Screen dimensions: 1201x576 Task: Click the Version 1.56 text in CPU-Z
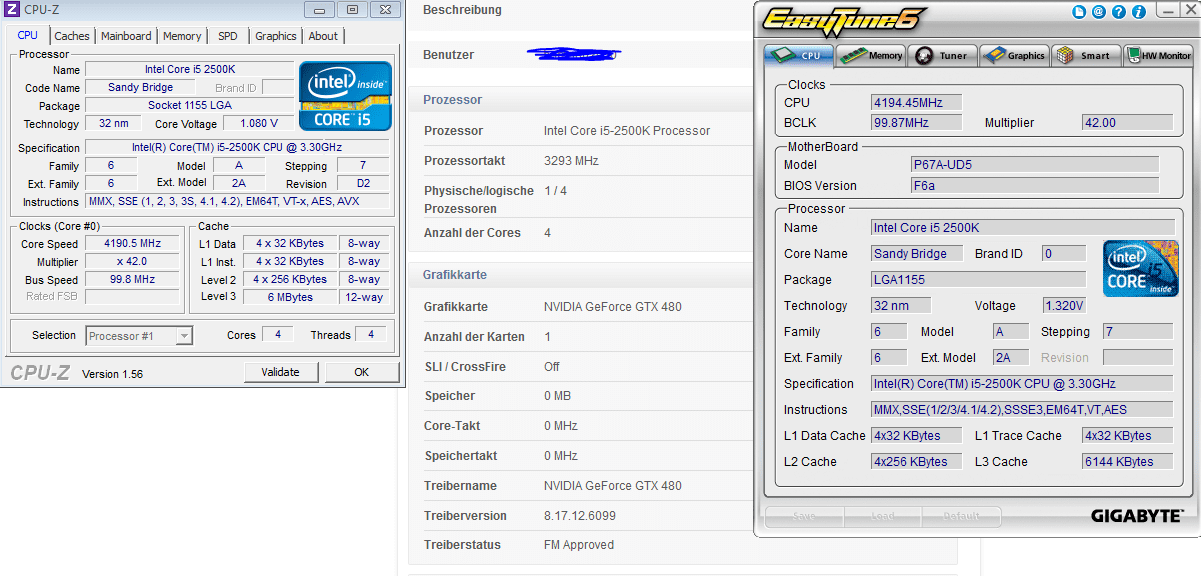click(112, 374)
